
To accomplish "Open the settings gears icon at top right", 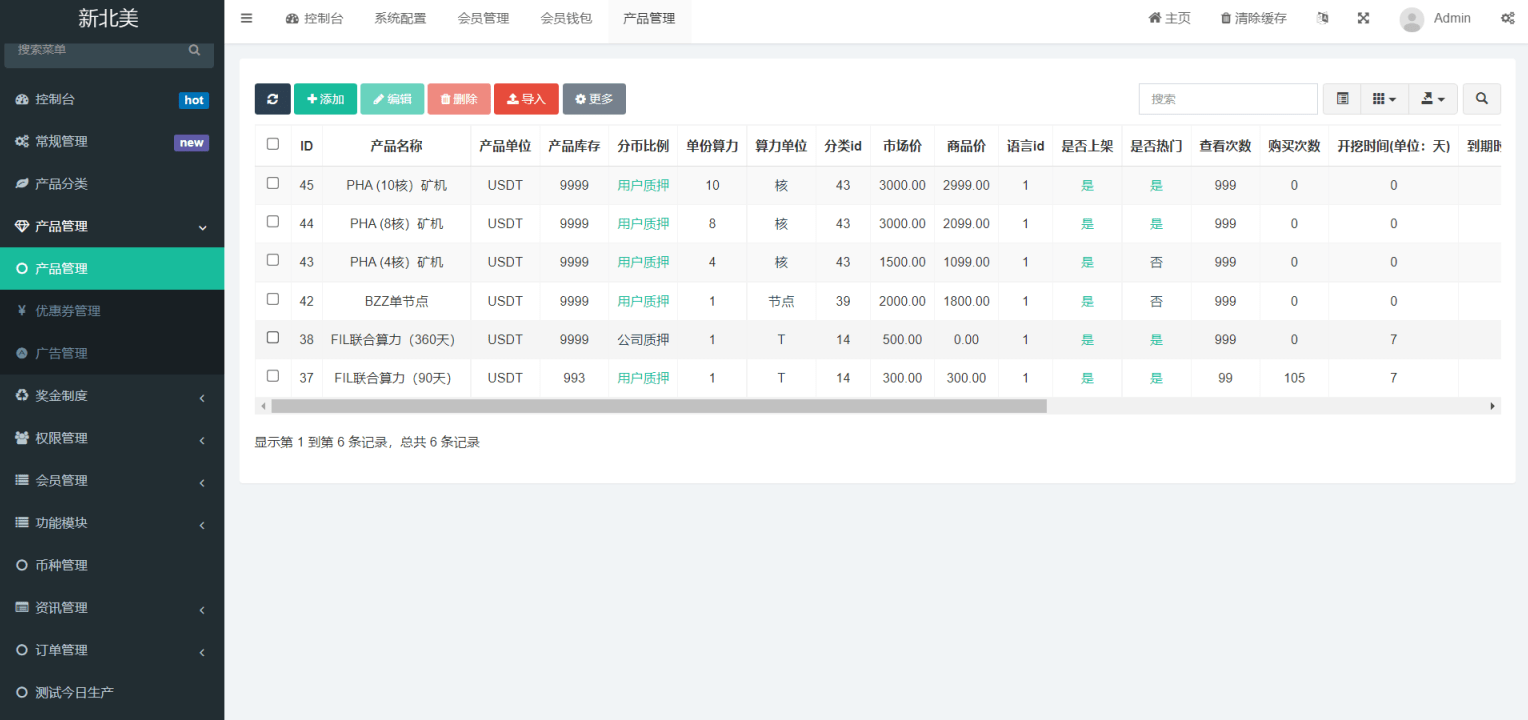I will (1507, 18).
